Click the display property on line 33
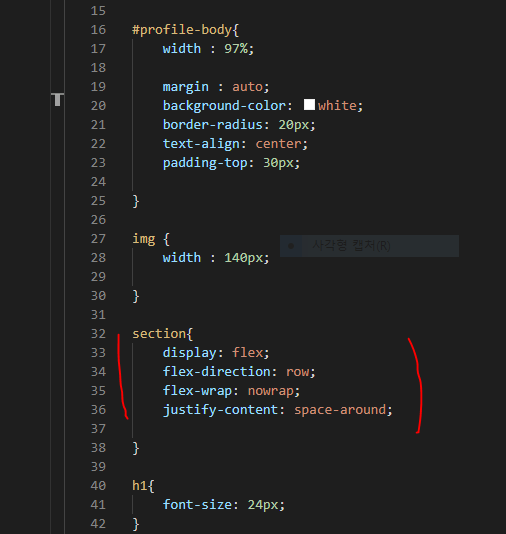This screenshot has width=506, height=534. tap(189, 353)
